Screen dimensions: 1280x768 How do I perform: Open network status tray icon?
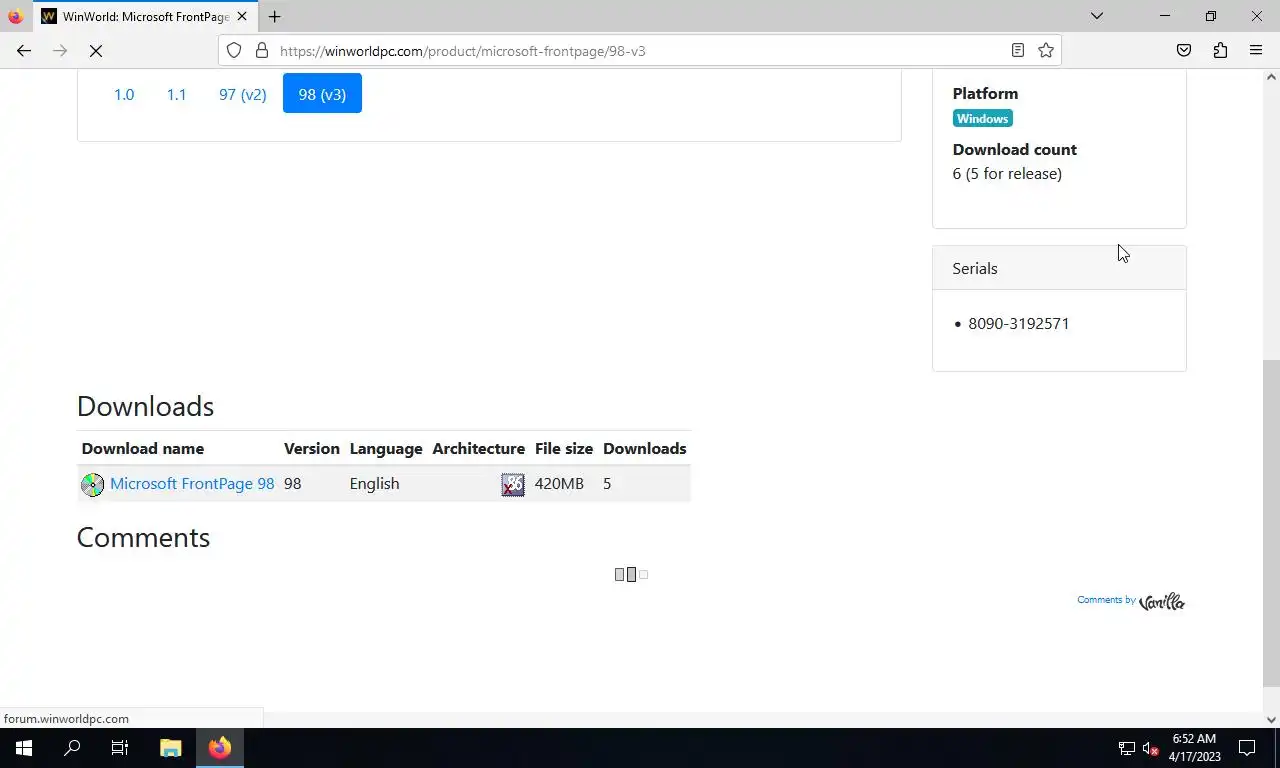1127,748
